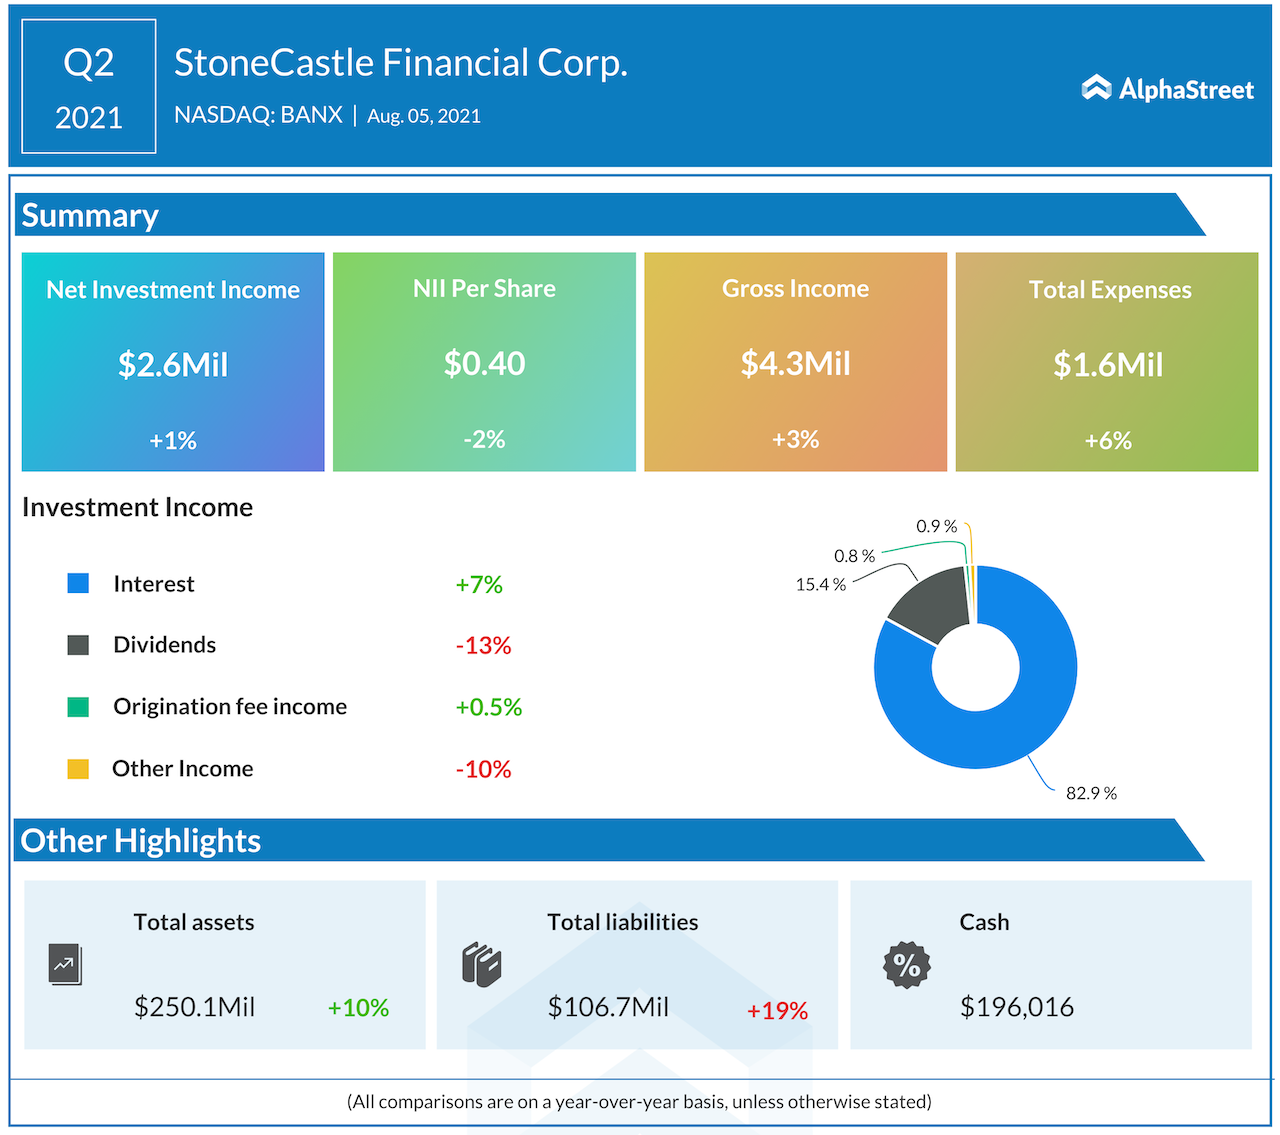Click the +19% total liabilities change
This screenshot has height=1135, width=1280.
click(x=777, y=1011)
